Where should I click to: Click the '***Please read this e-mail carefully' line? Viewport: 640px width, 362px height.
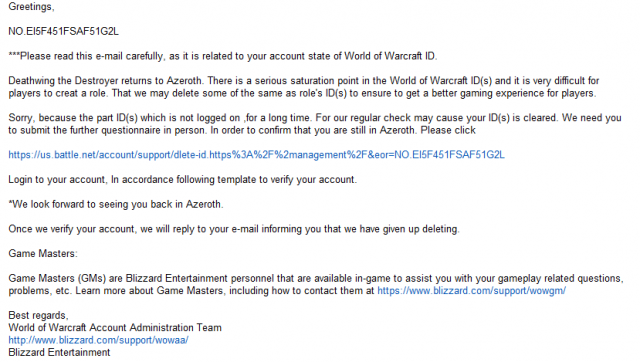pyautogui.click(x=222, y=56)
